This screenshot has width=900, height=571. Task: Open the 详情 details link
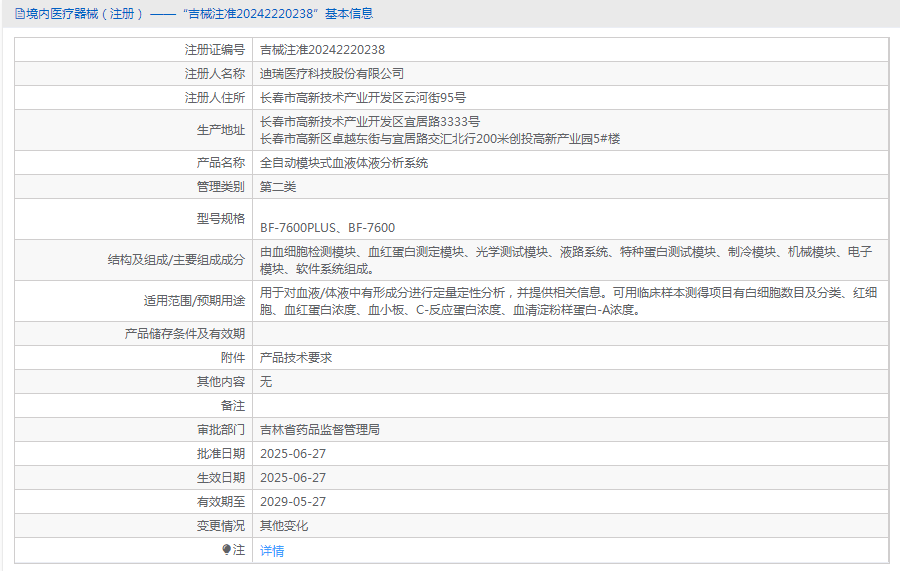[272, 551]
